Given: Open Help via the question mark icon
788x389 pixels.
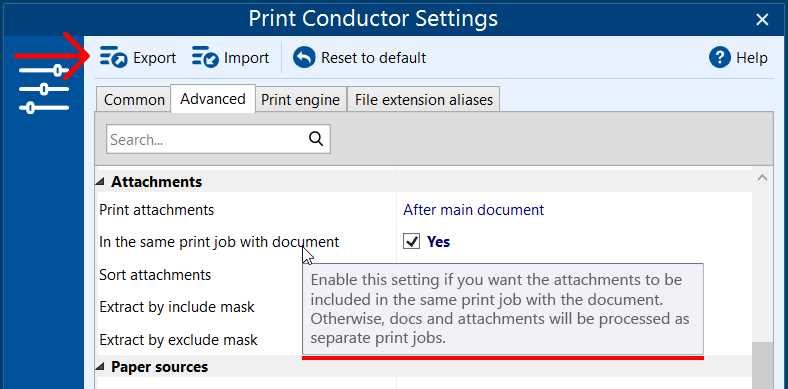Looking at the screenshot, I should (719, 57).
